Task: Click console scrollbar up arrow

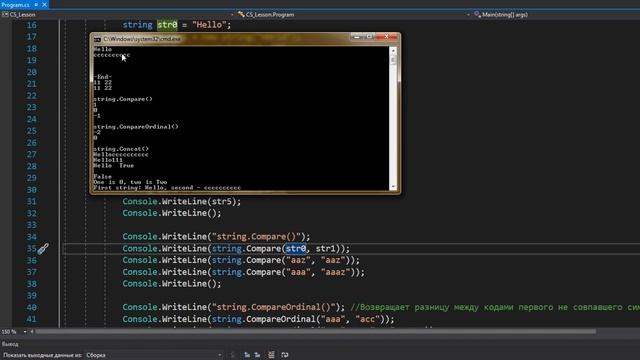Action: tap(393, 50)
